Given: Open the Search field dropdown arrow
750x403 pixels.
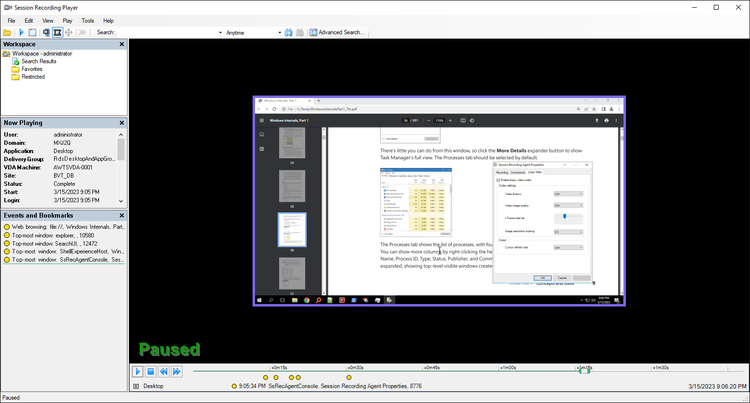Looking at the screenshot, I should [x=221, y=33].
